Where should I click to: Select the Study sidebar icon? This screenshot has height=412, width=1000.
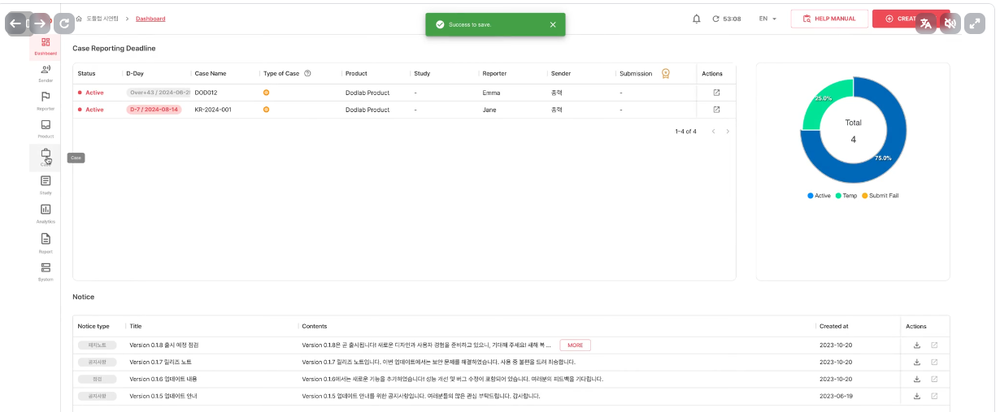click(45, 184)
